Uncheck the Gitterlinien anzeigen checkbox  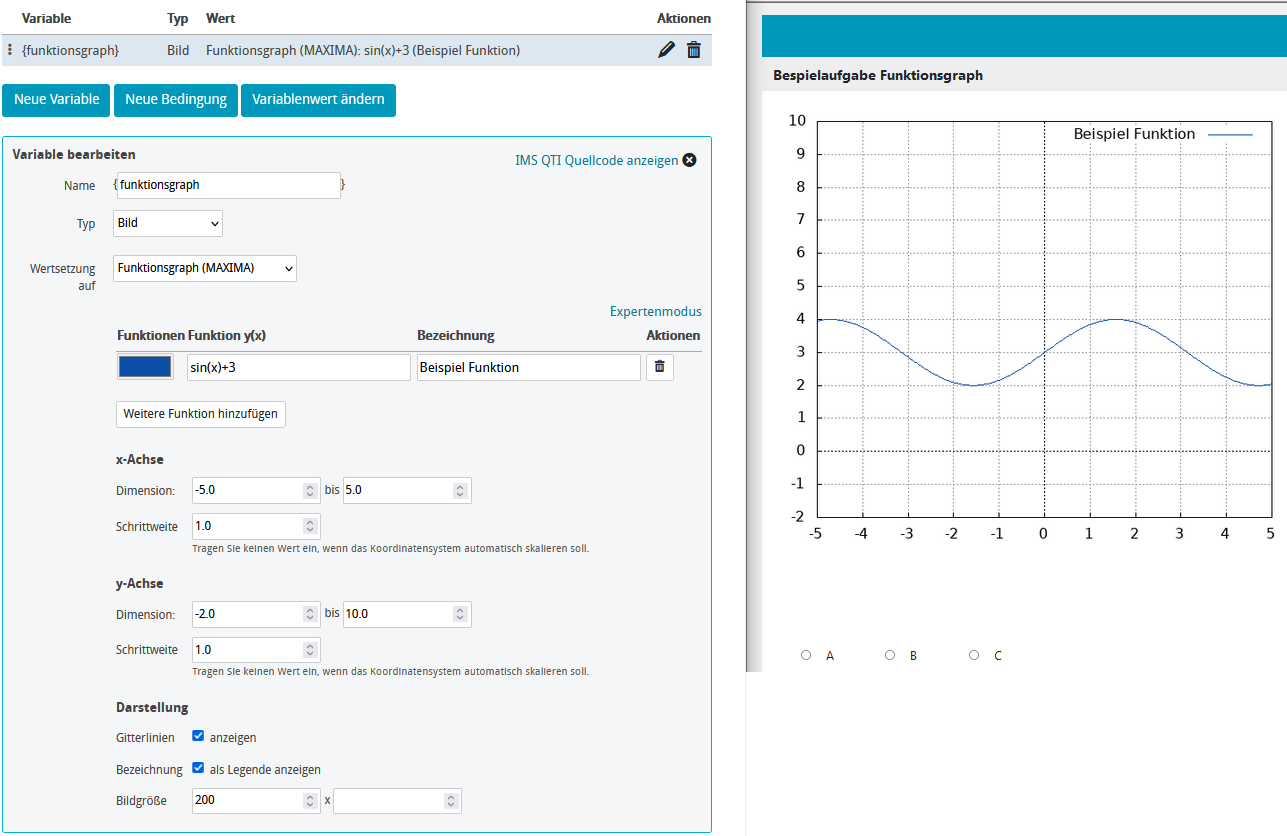point(197,737)
